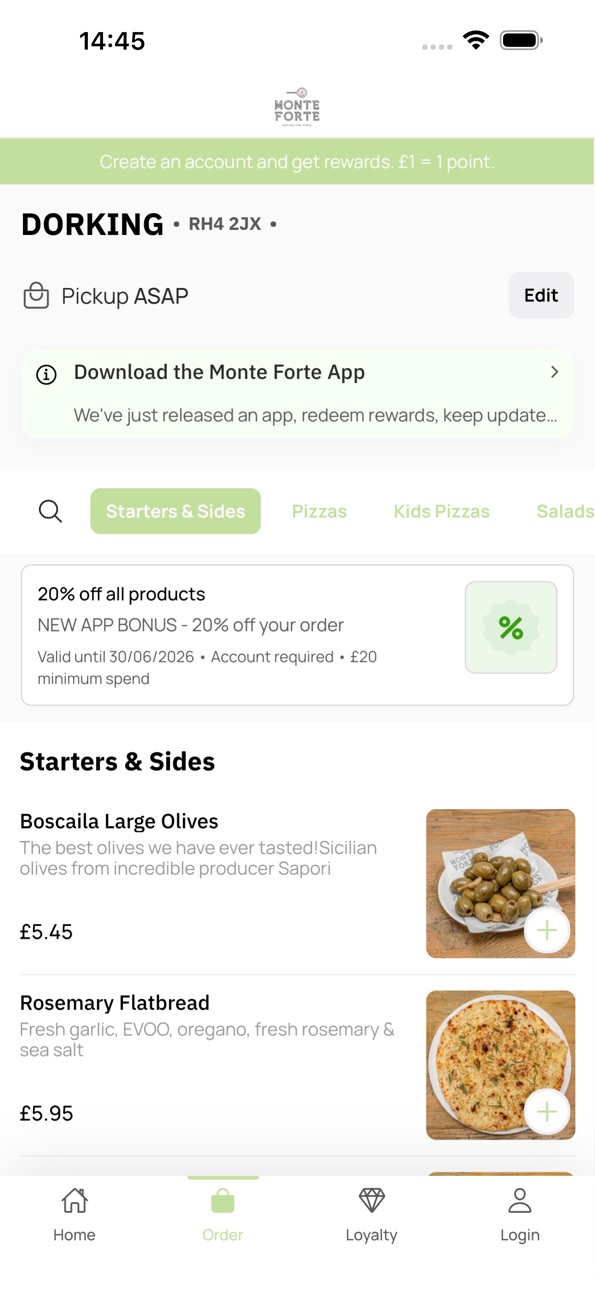Edit the Pickup ASAP setting

coord(541,295)
